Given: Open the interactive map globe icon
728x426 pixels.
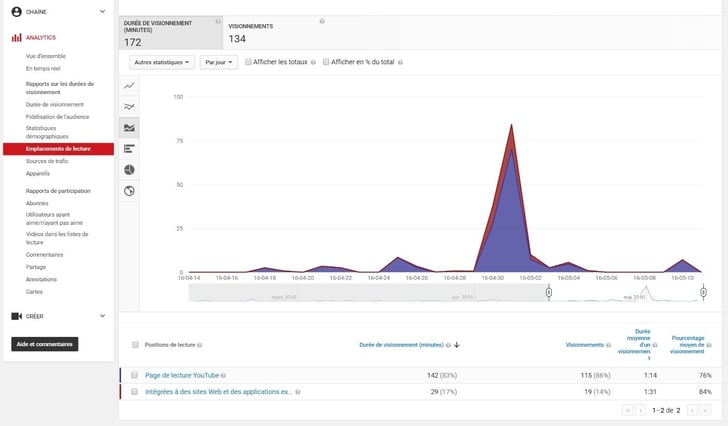Looking at the screenshot, I should [x=129, y=190].
